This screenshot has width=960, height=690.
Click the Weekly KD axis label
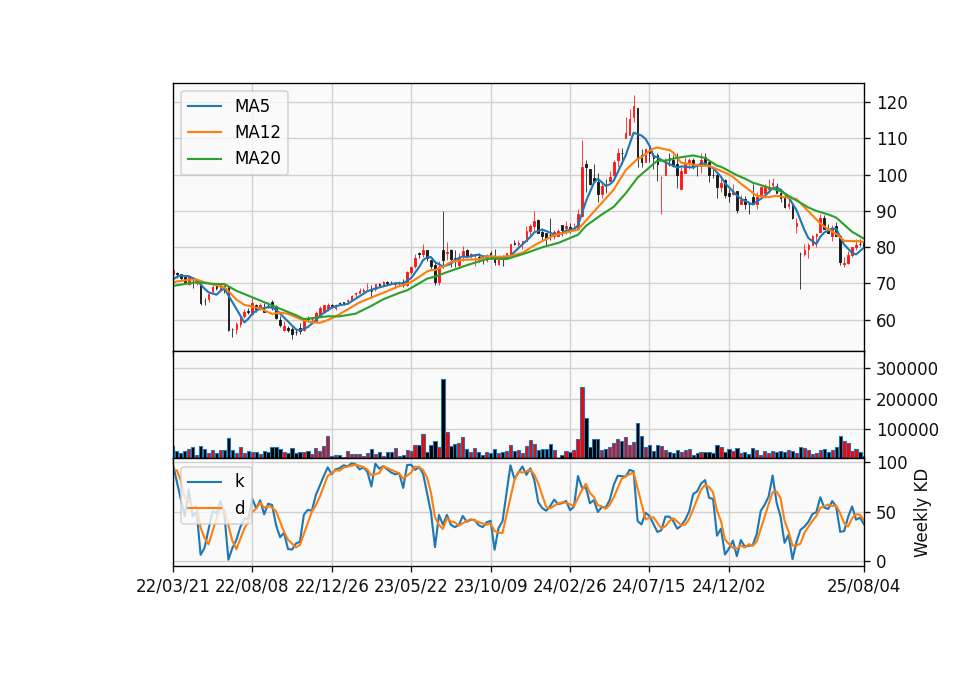(x=921, y=513)
